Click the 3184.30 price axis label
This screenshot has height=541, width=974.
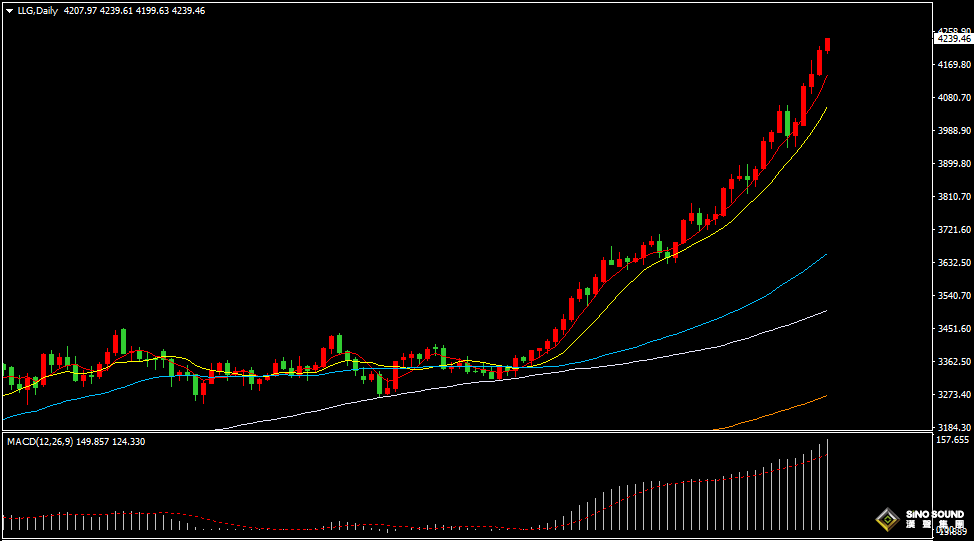(x=952, y=427)
